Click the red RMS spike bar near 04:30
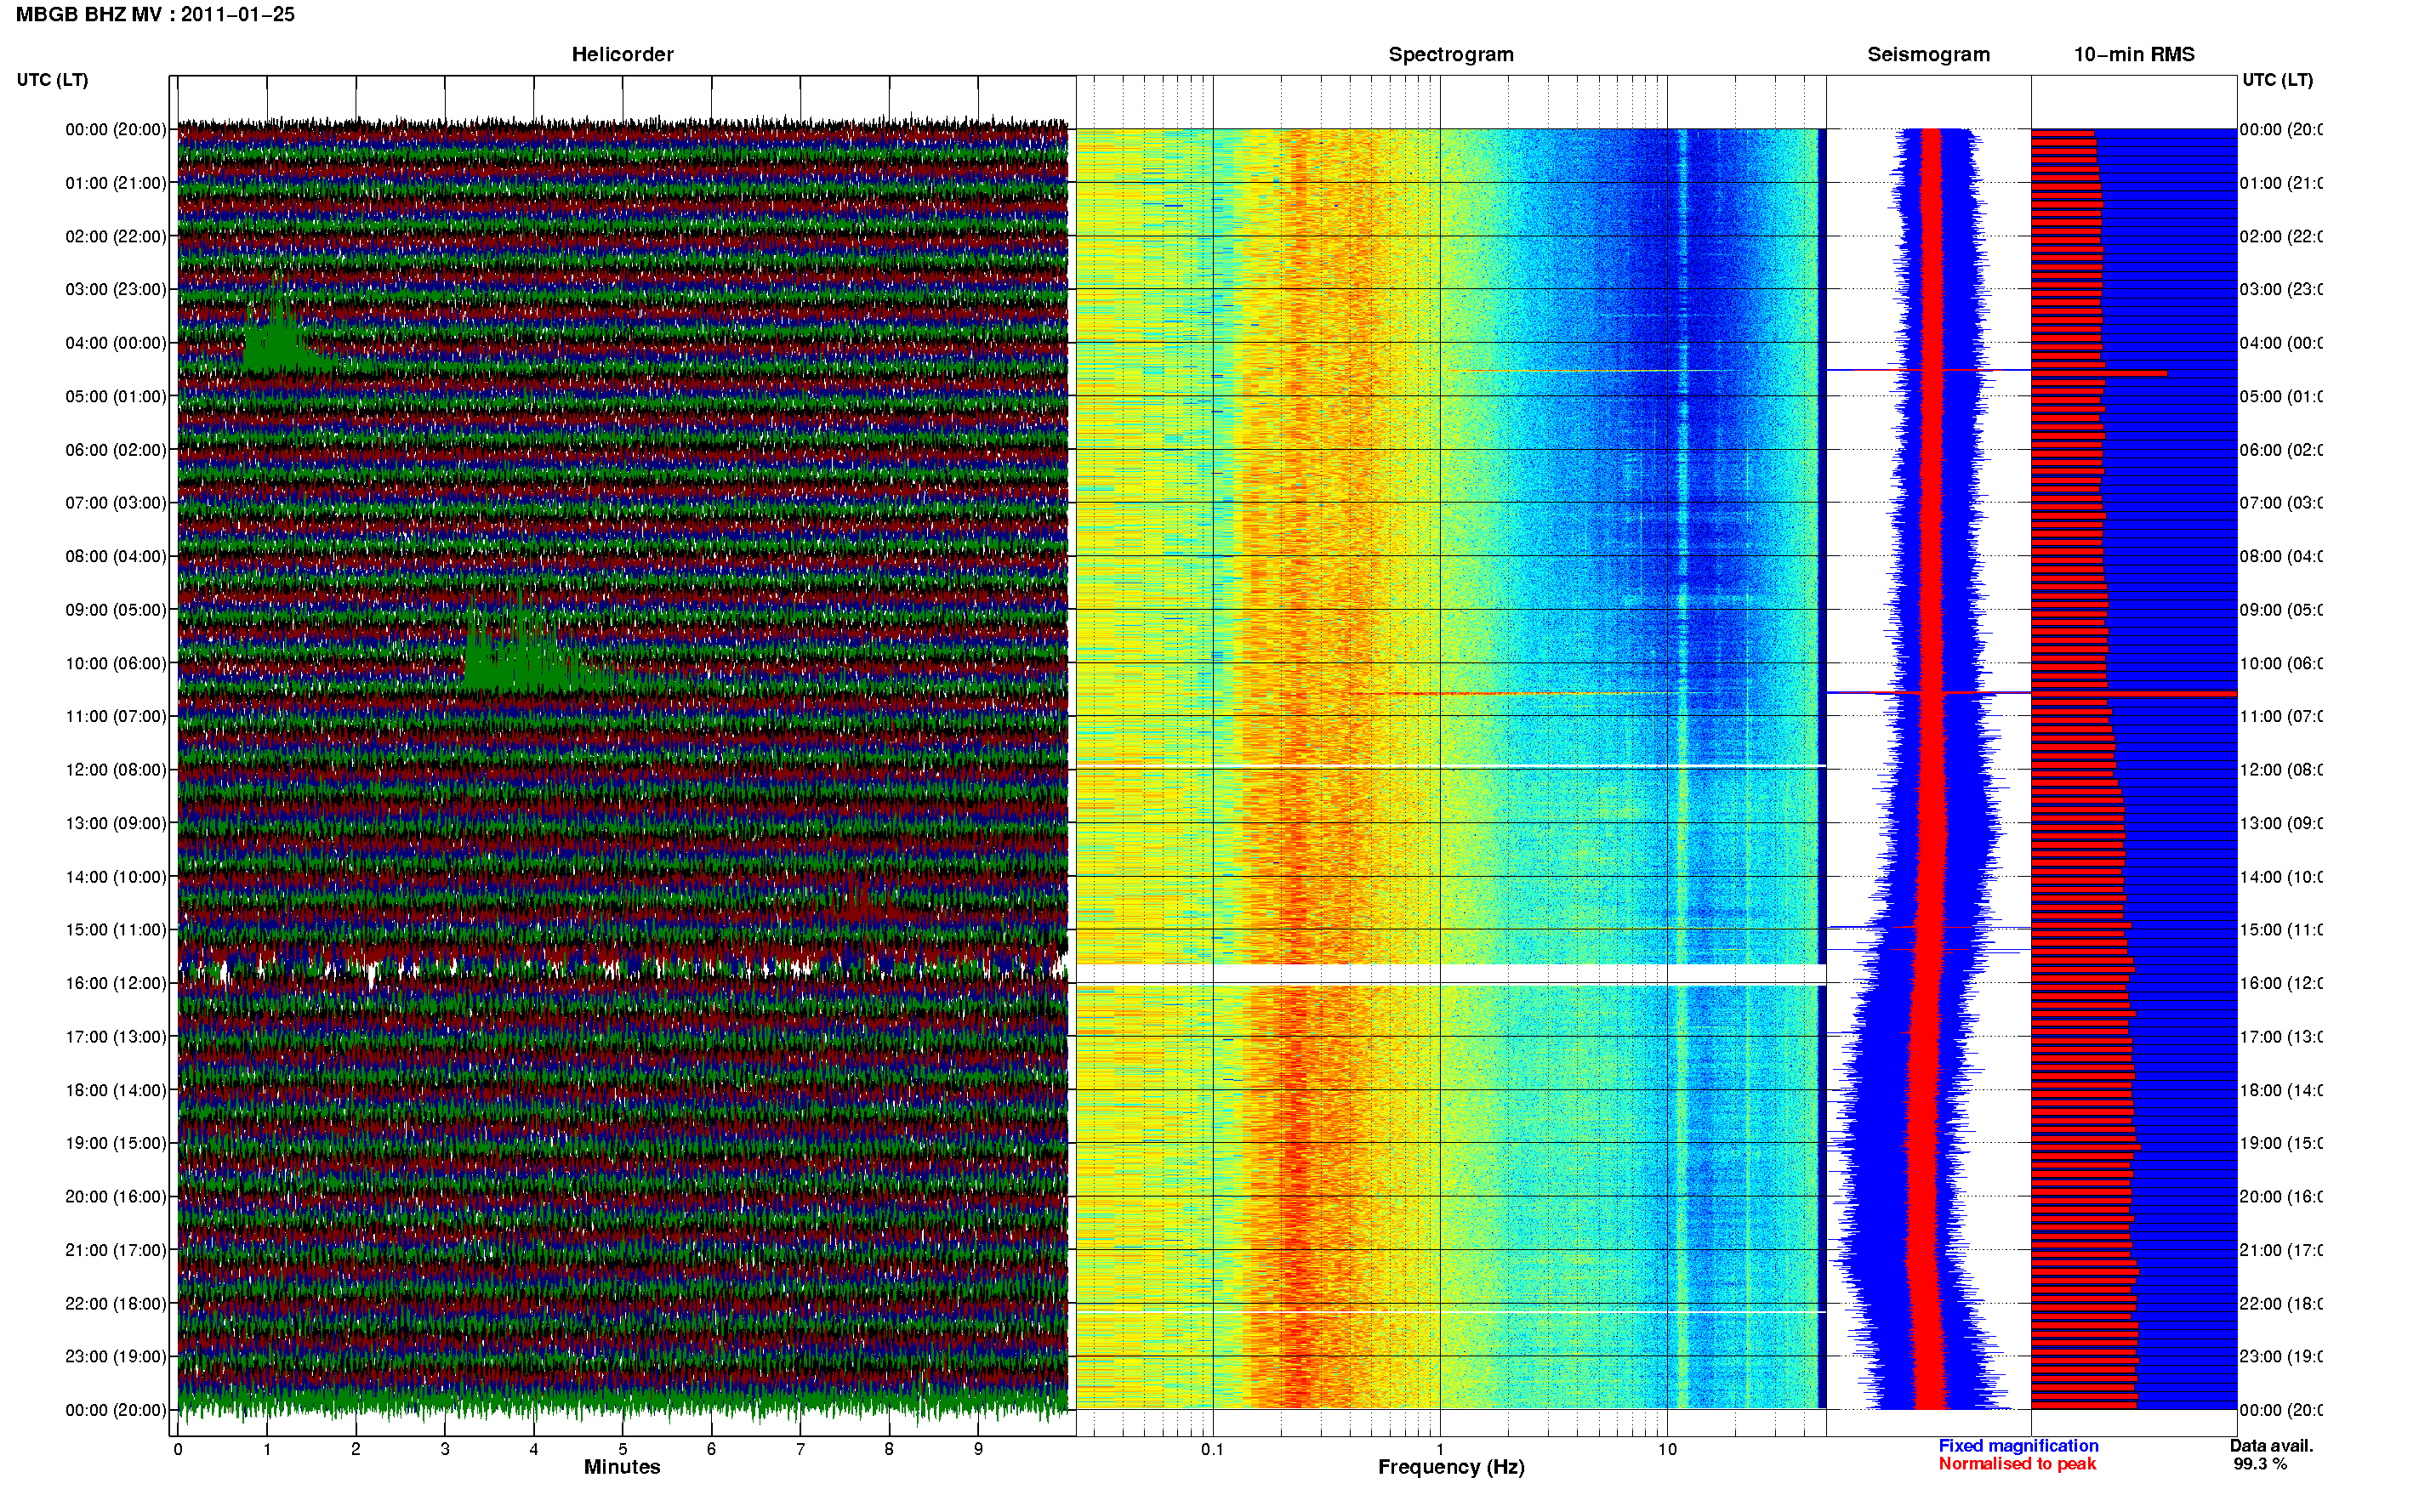The width and height of the screenshot is (2419, 1512). coord(2099,373)
